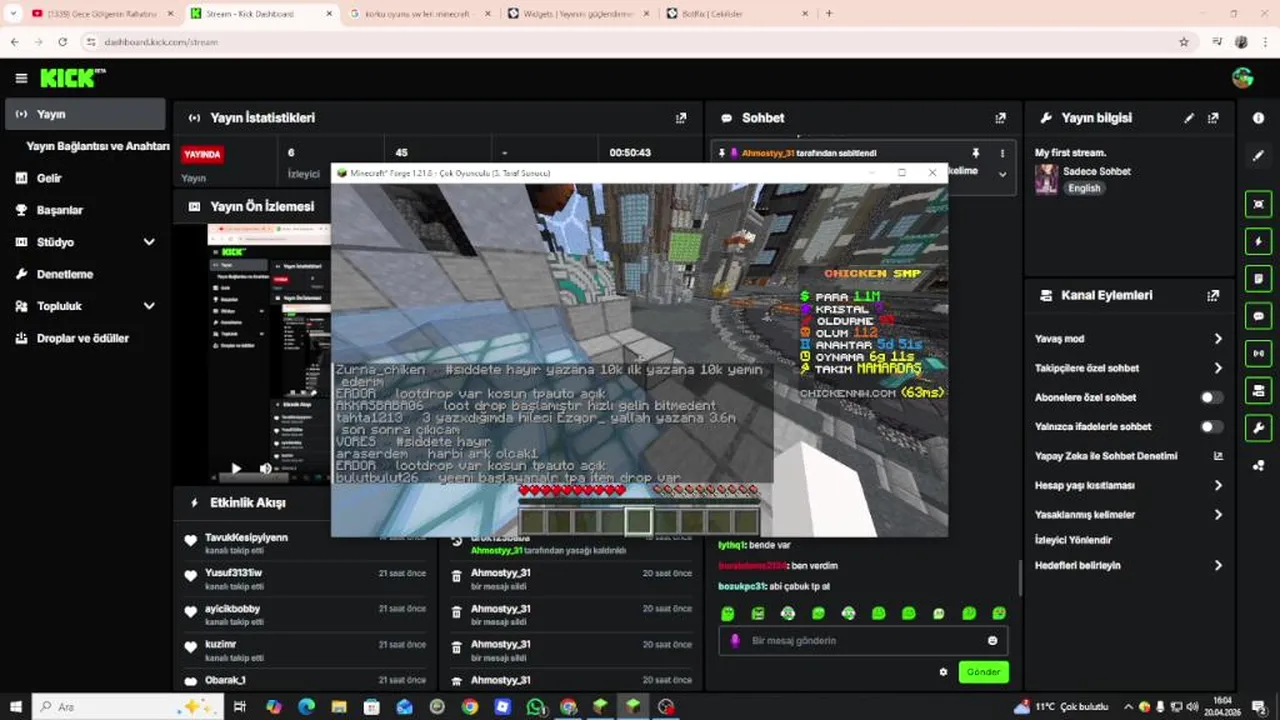Expand the pinned message with the chevron
This screenshot has height=720, width=1280.
[x=1002, y=174]
